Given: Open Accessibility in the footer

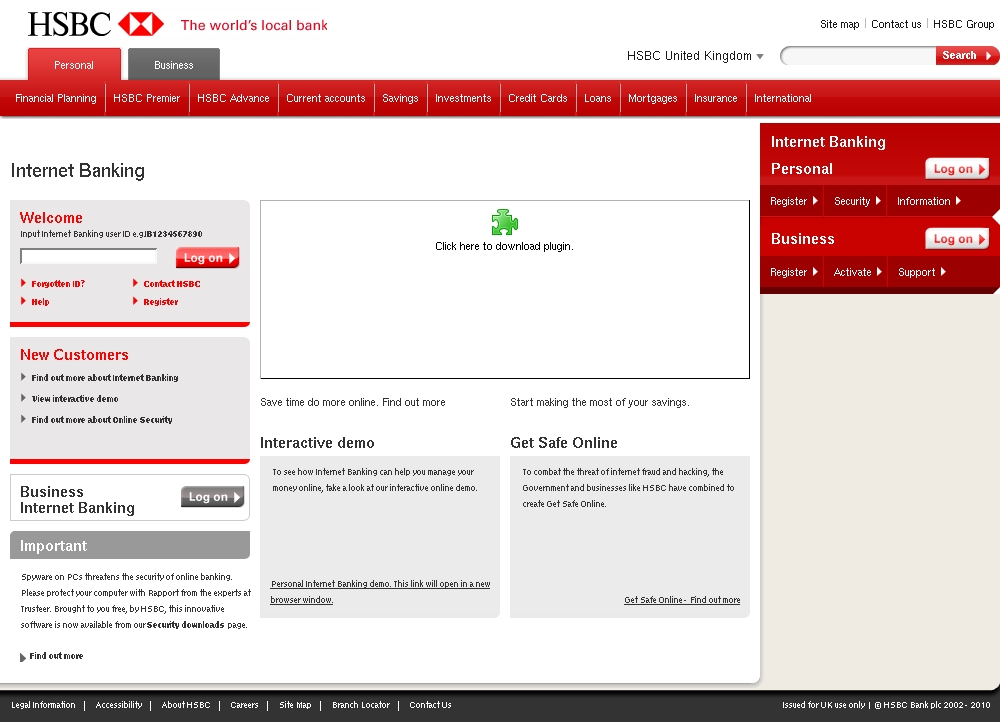Looking at the screenshot, I should click(x=119, y=705).
